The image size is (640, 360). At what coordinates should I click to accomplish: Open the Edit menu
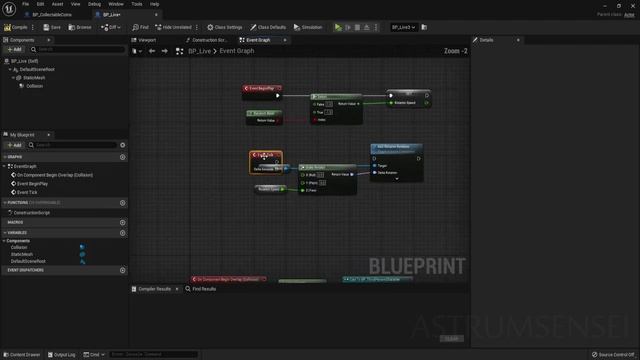point(40,4)
